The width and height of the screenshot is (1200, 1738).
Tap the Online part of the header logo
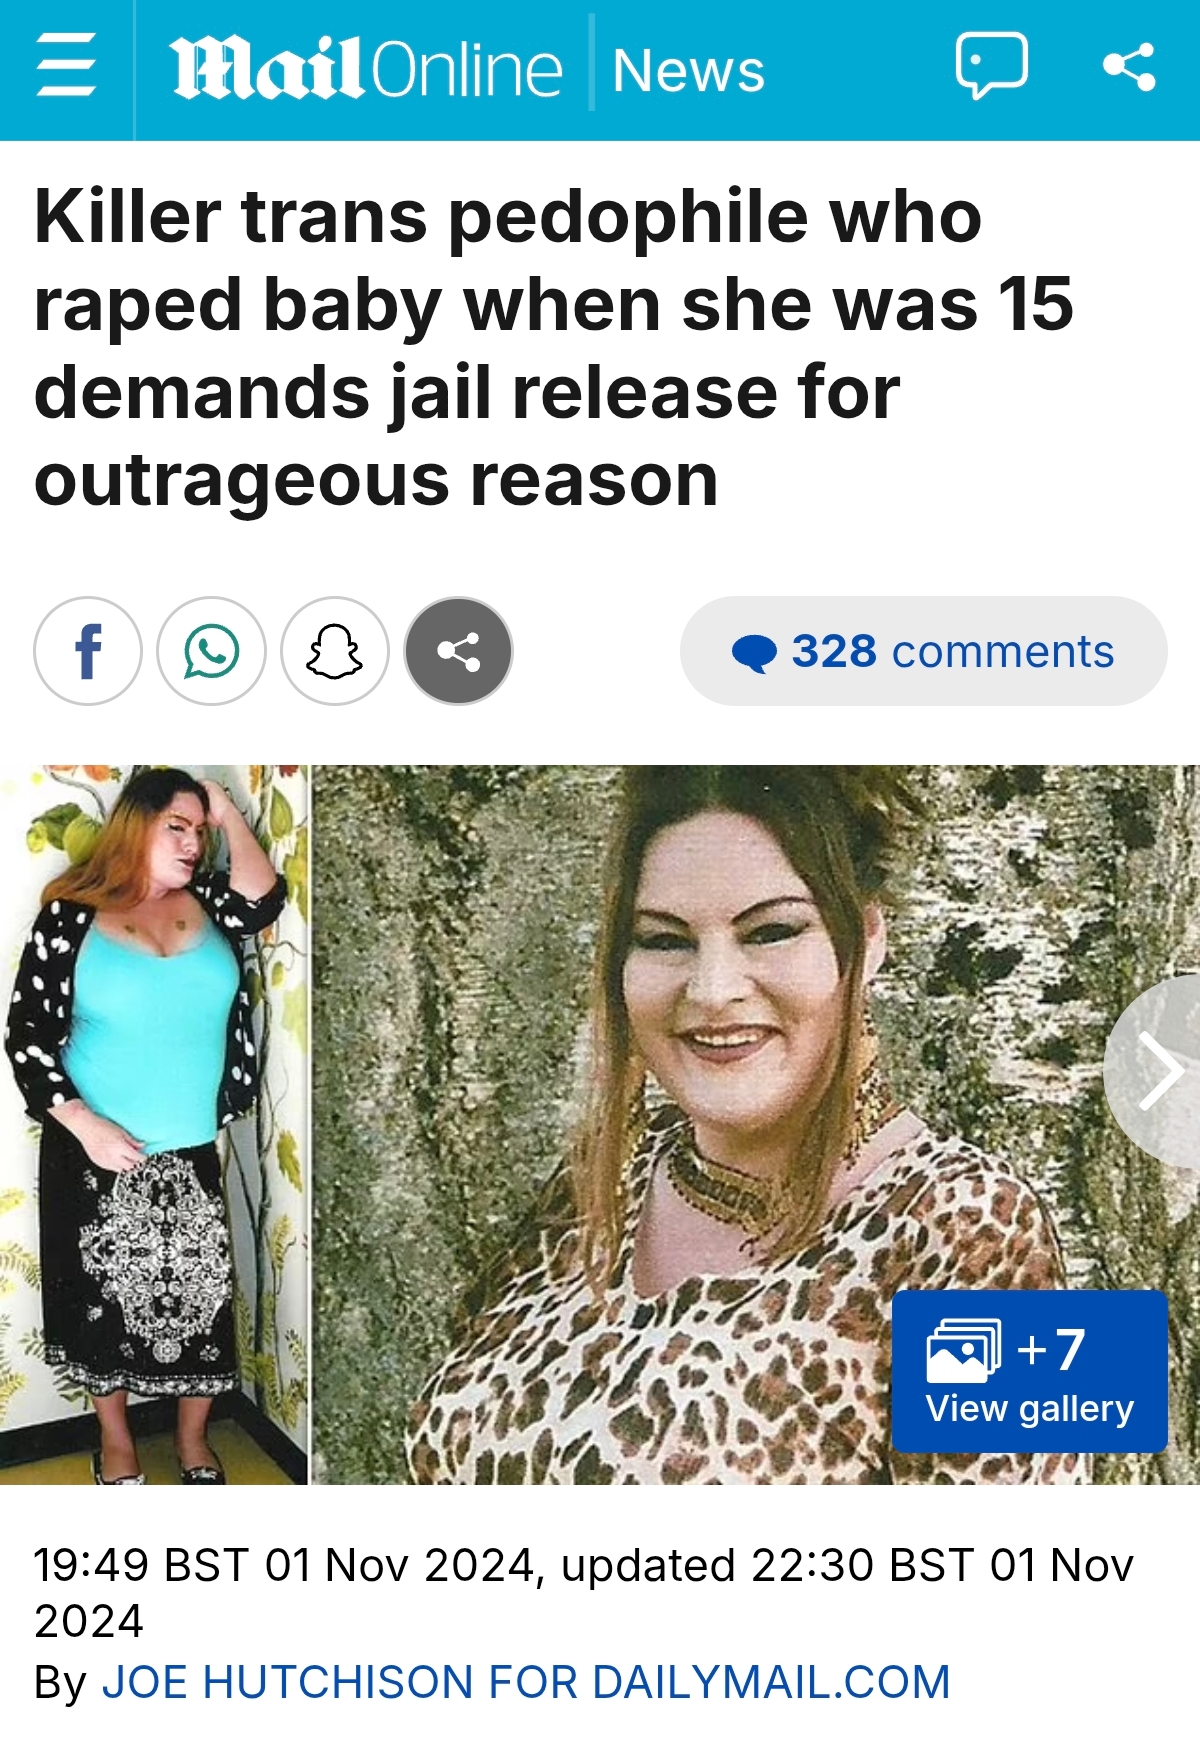point(468,69)
